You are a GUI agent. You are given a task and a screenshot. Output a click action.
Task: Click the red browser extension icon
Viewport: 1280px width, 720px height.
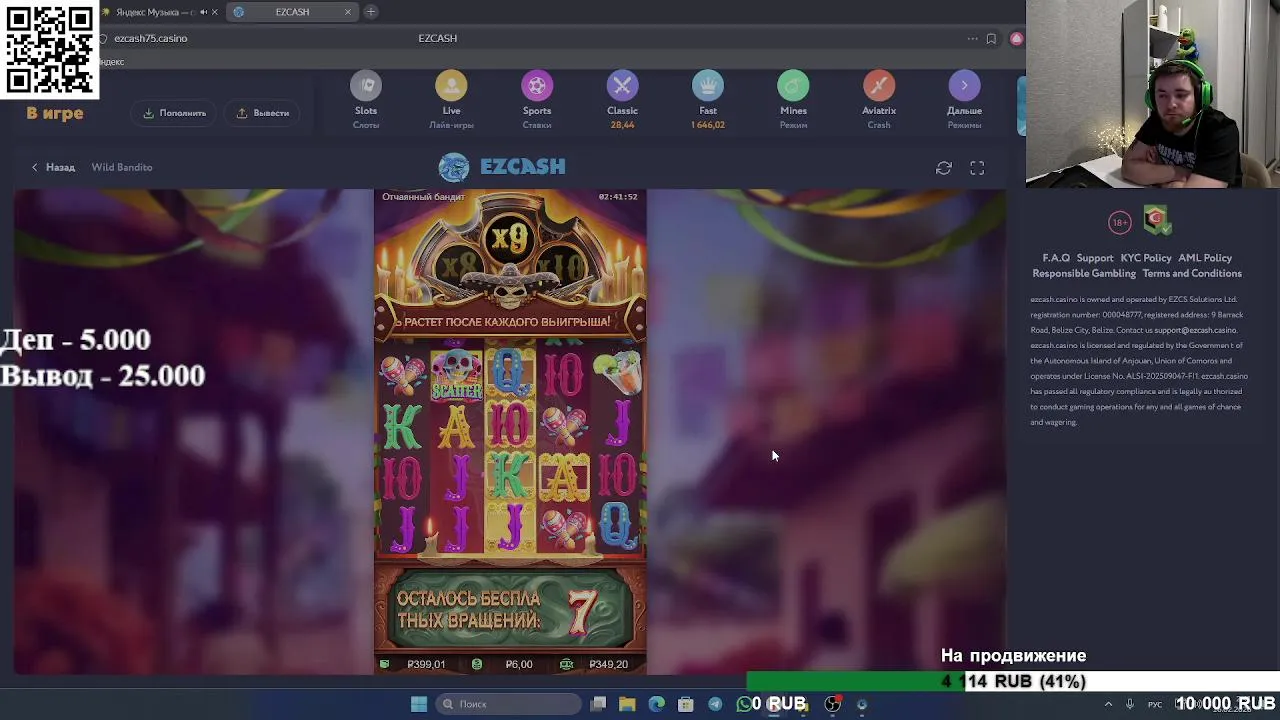tap(1016, 38)
